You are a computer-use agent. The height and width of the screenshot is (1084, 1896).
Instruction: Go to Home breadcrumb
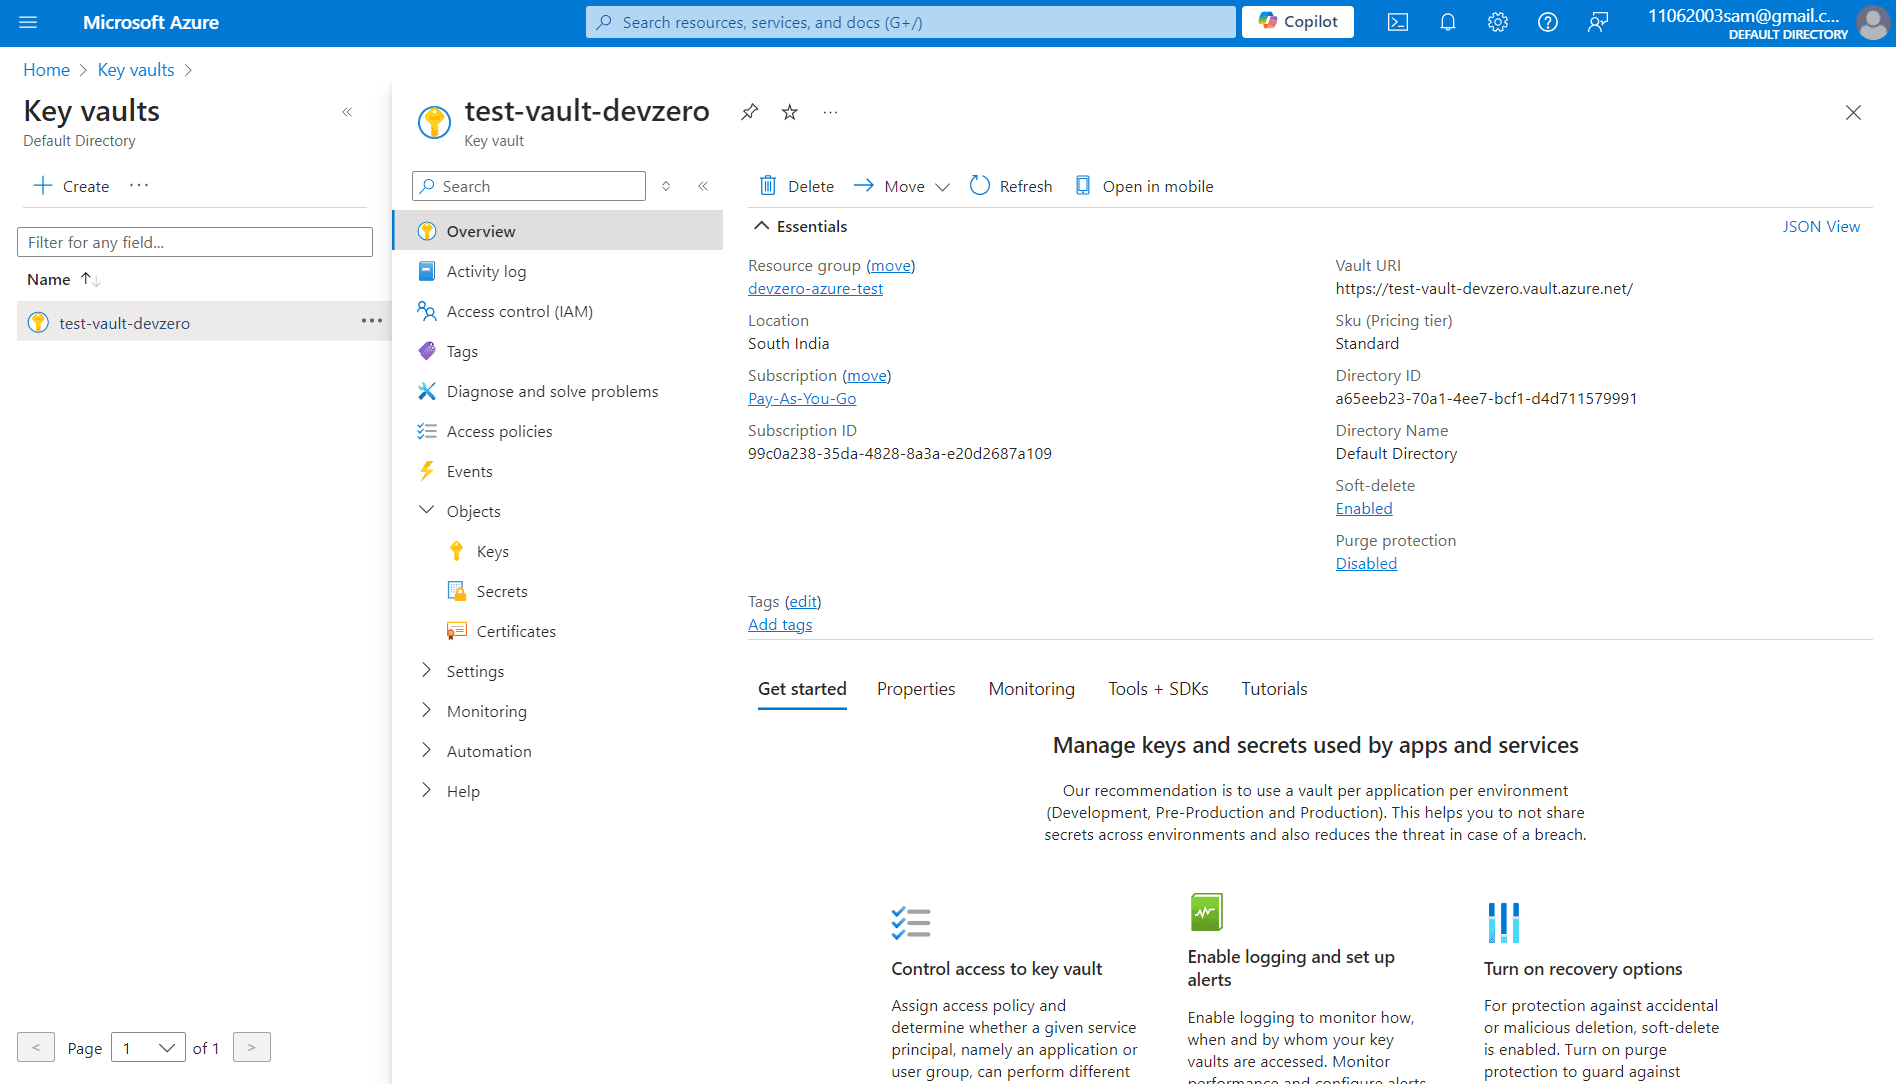(x=46, y=70)
